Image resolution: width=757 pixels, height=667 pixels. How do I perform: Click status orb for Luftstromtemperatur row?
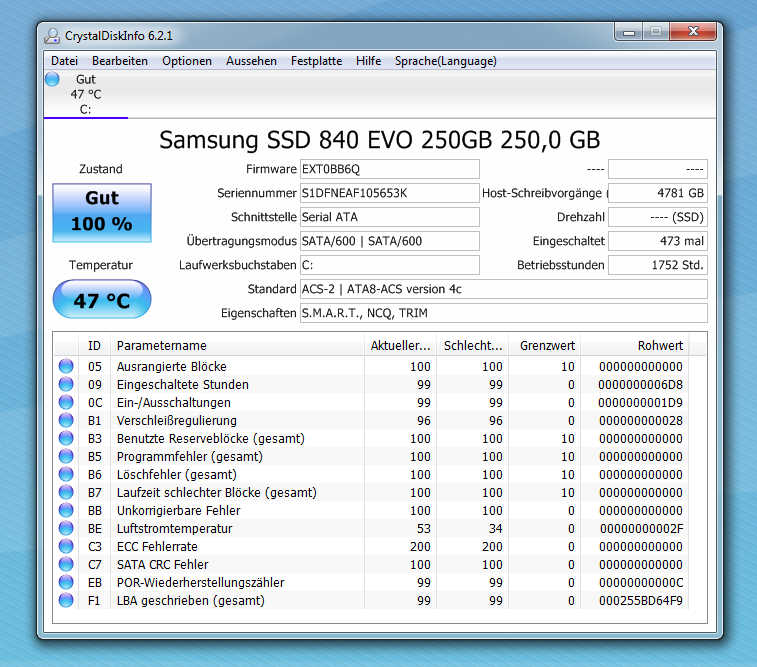tap(66, 528)
